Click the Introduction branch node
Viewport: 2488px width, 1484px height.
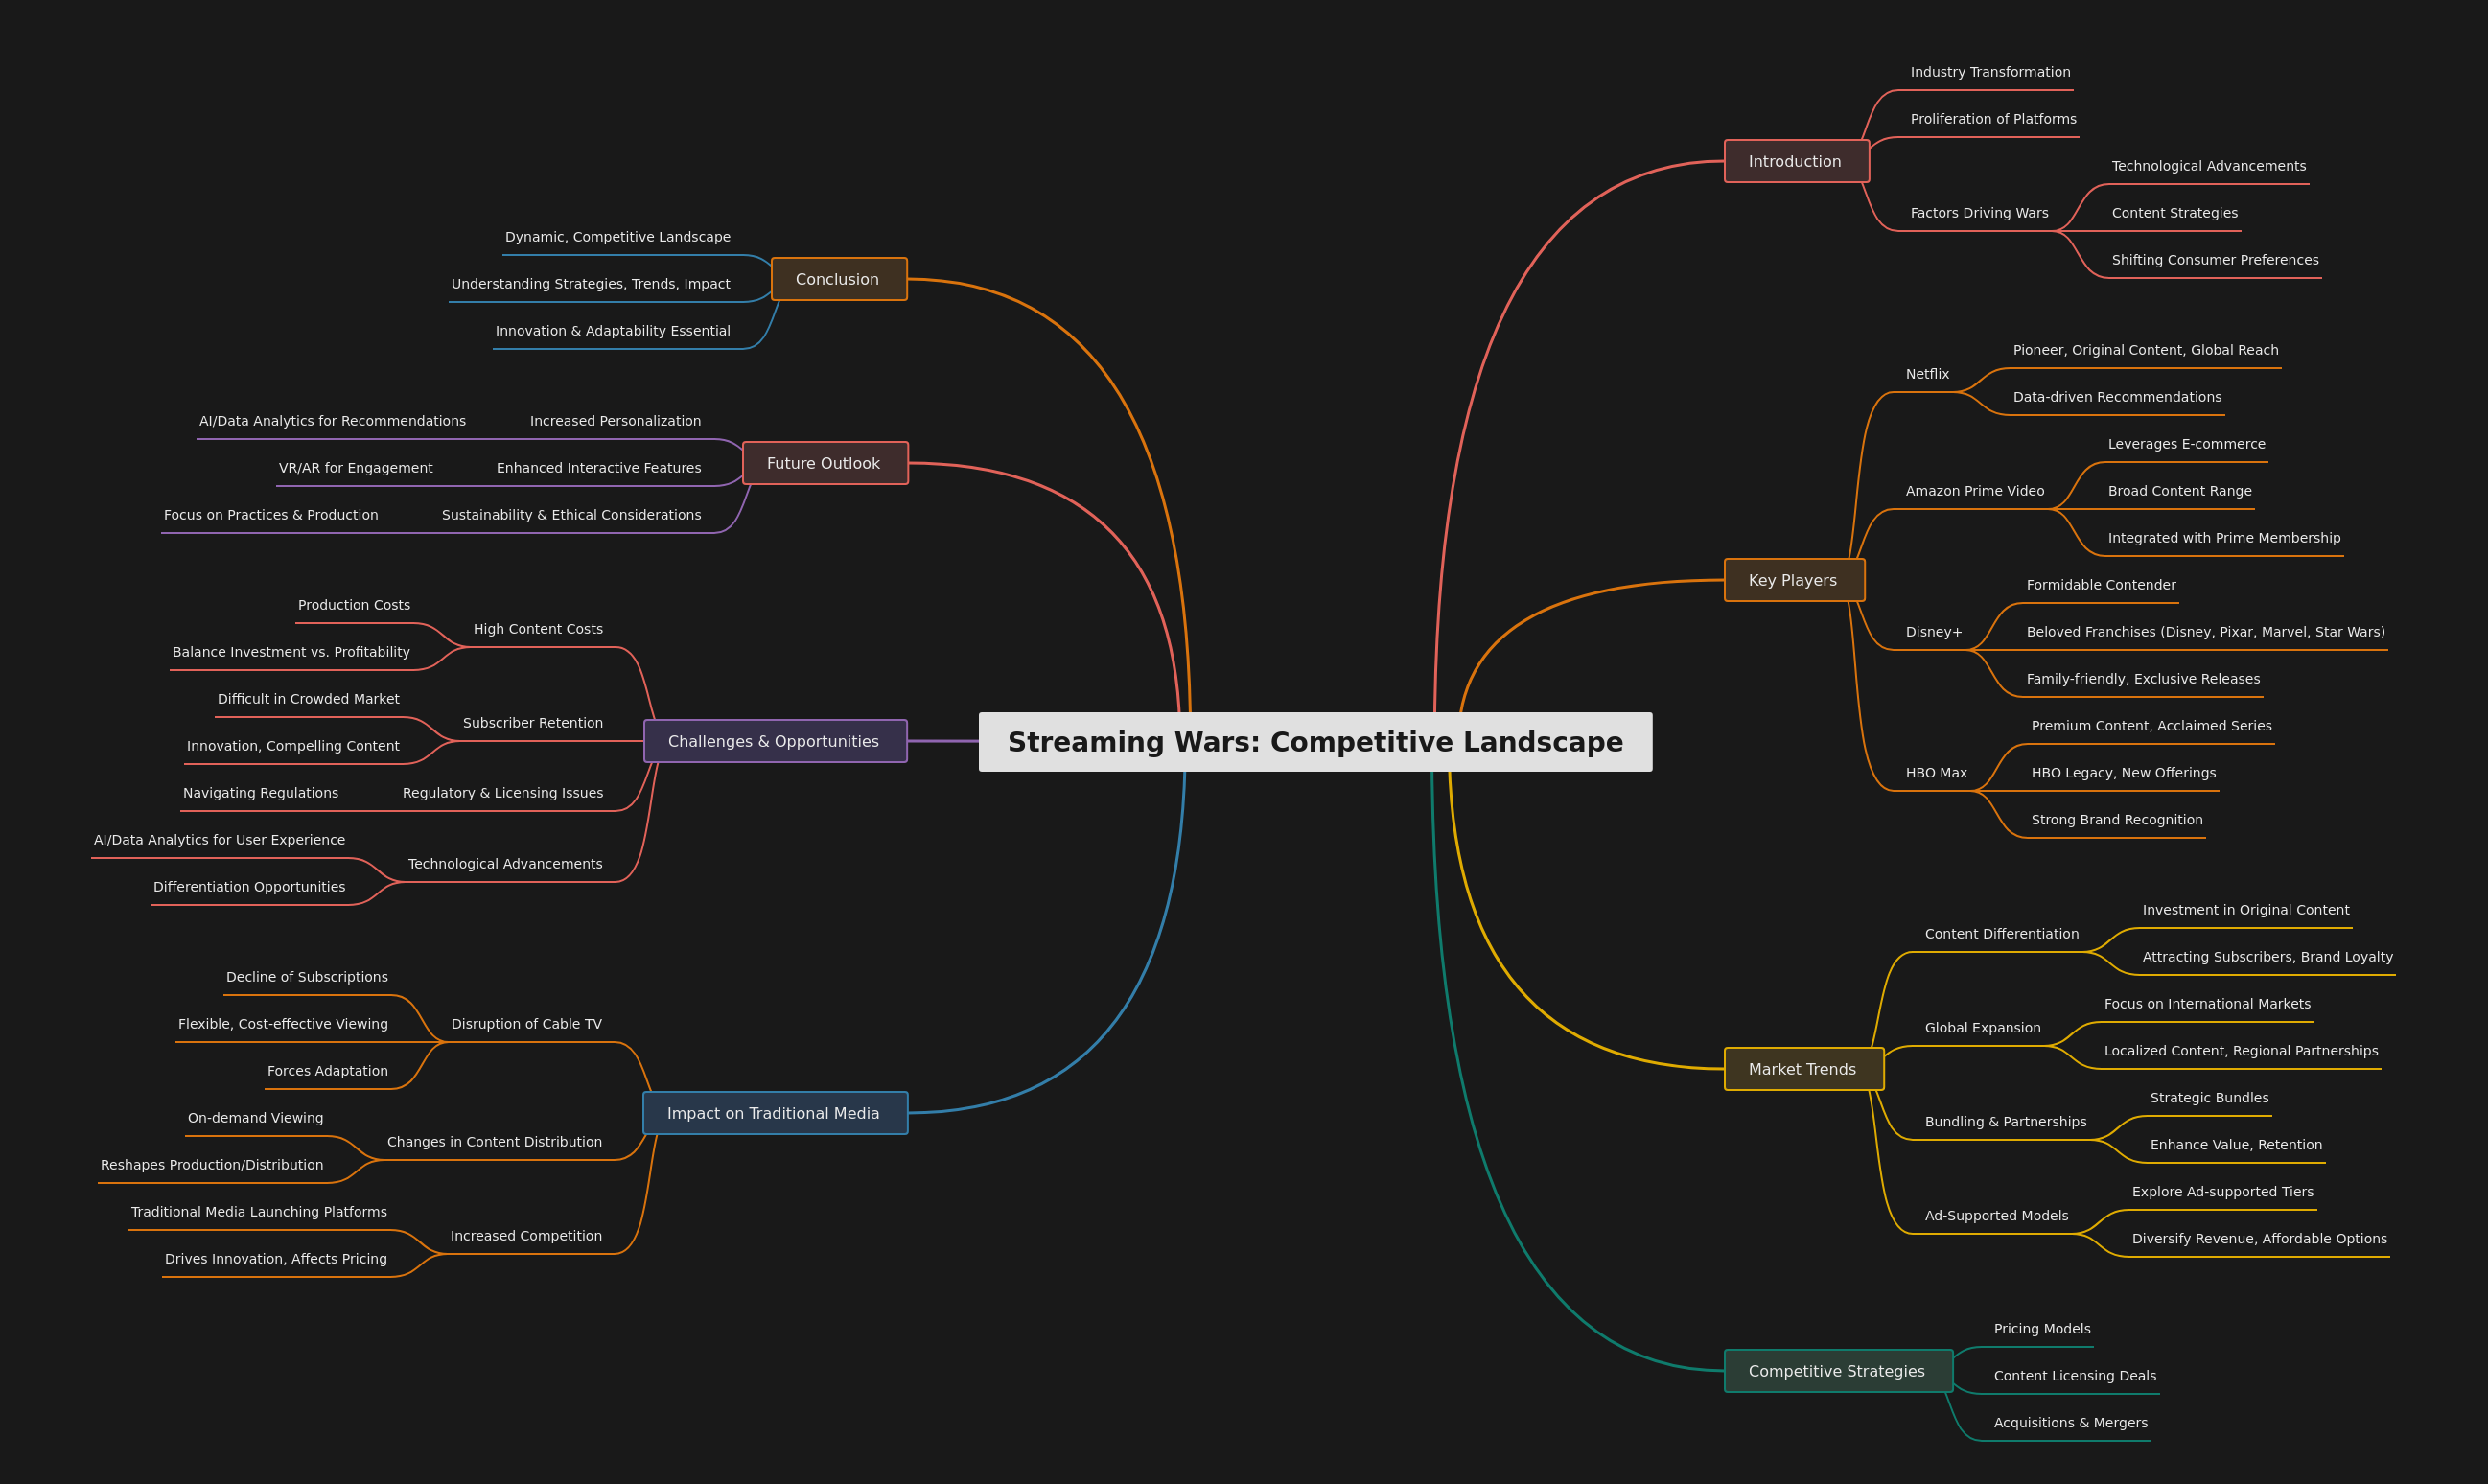1795,160
